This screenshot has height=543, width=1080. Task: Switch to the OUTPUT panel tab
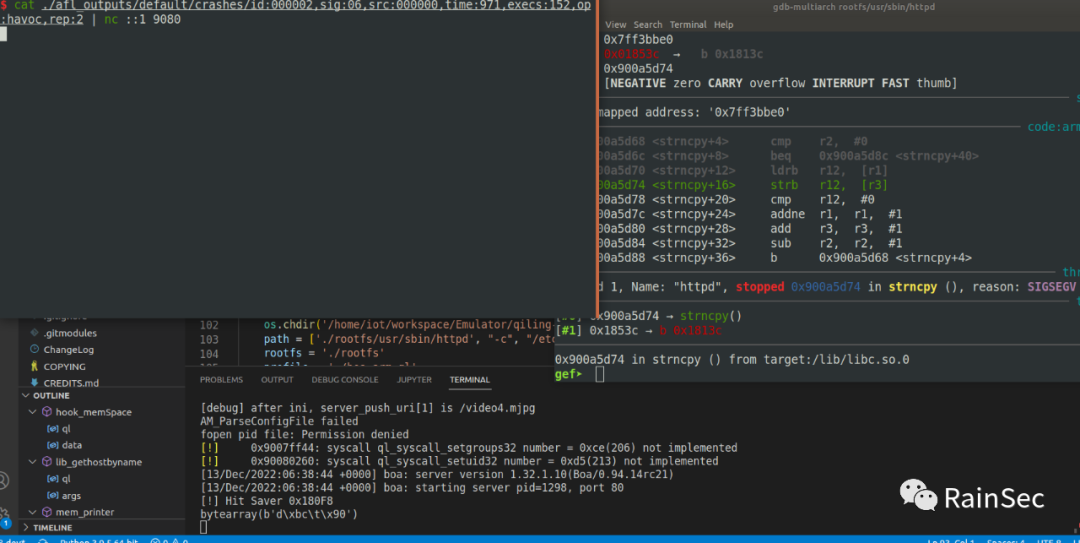pyautogui.click(x=277, y=380)
